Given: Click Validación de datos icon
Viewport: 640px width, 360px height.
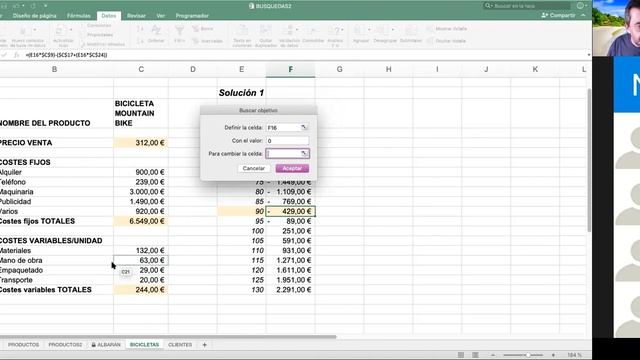Looking at the screenshot, I should click(288, 31).
